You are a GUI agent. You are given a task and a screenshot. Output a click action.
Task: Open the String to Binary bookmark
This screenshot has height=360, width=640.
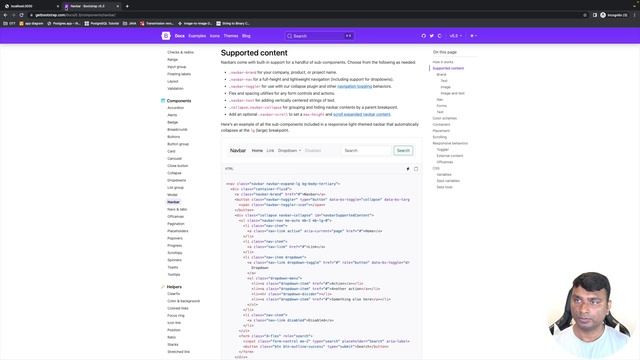pos(233,23)
